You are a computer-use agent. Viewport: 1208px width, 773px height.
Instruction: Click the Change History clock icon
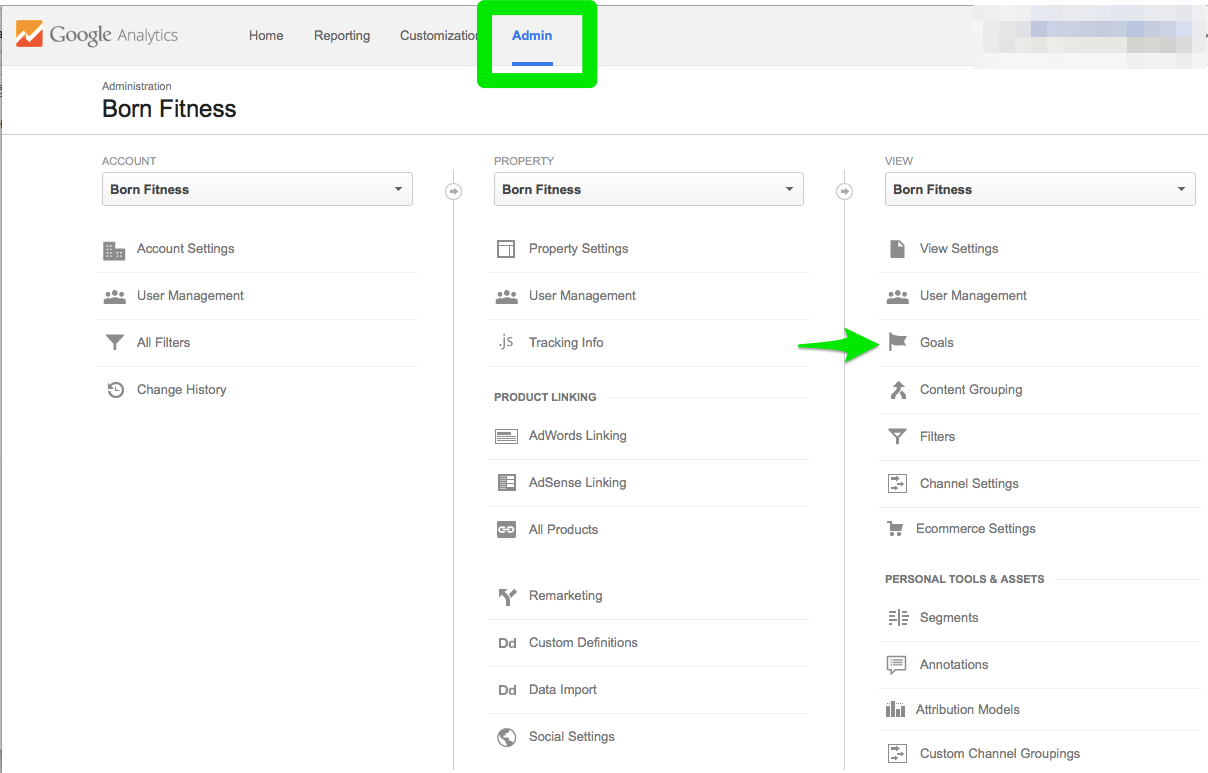(115, 390)
